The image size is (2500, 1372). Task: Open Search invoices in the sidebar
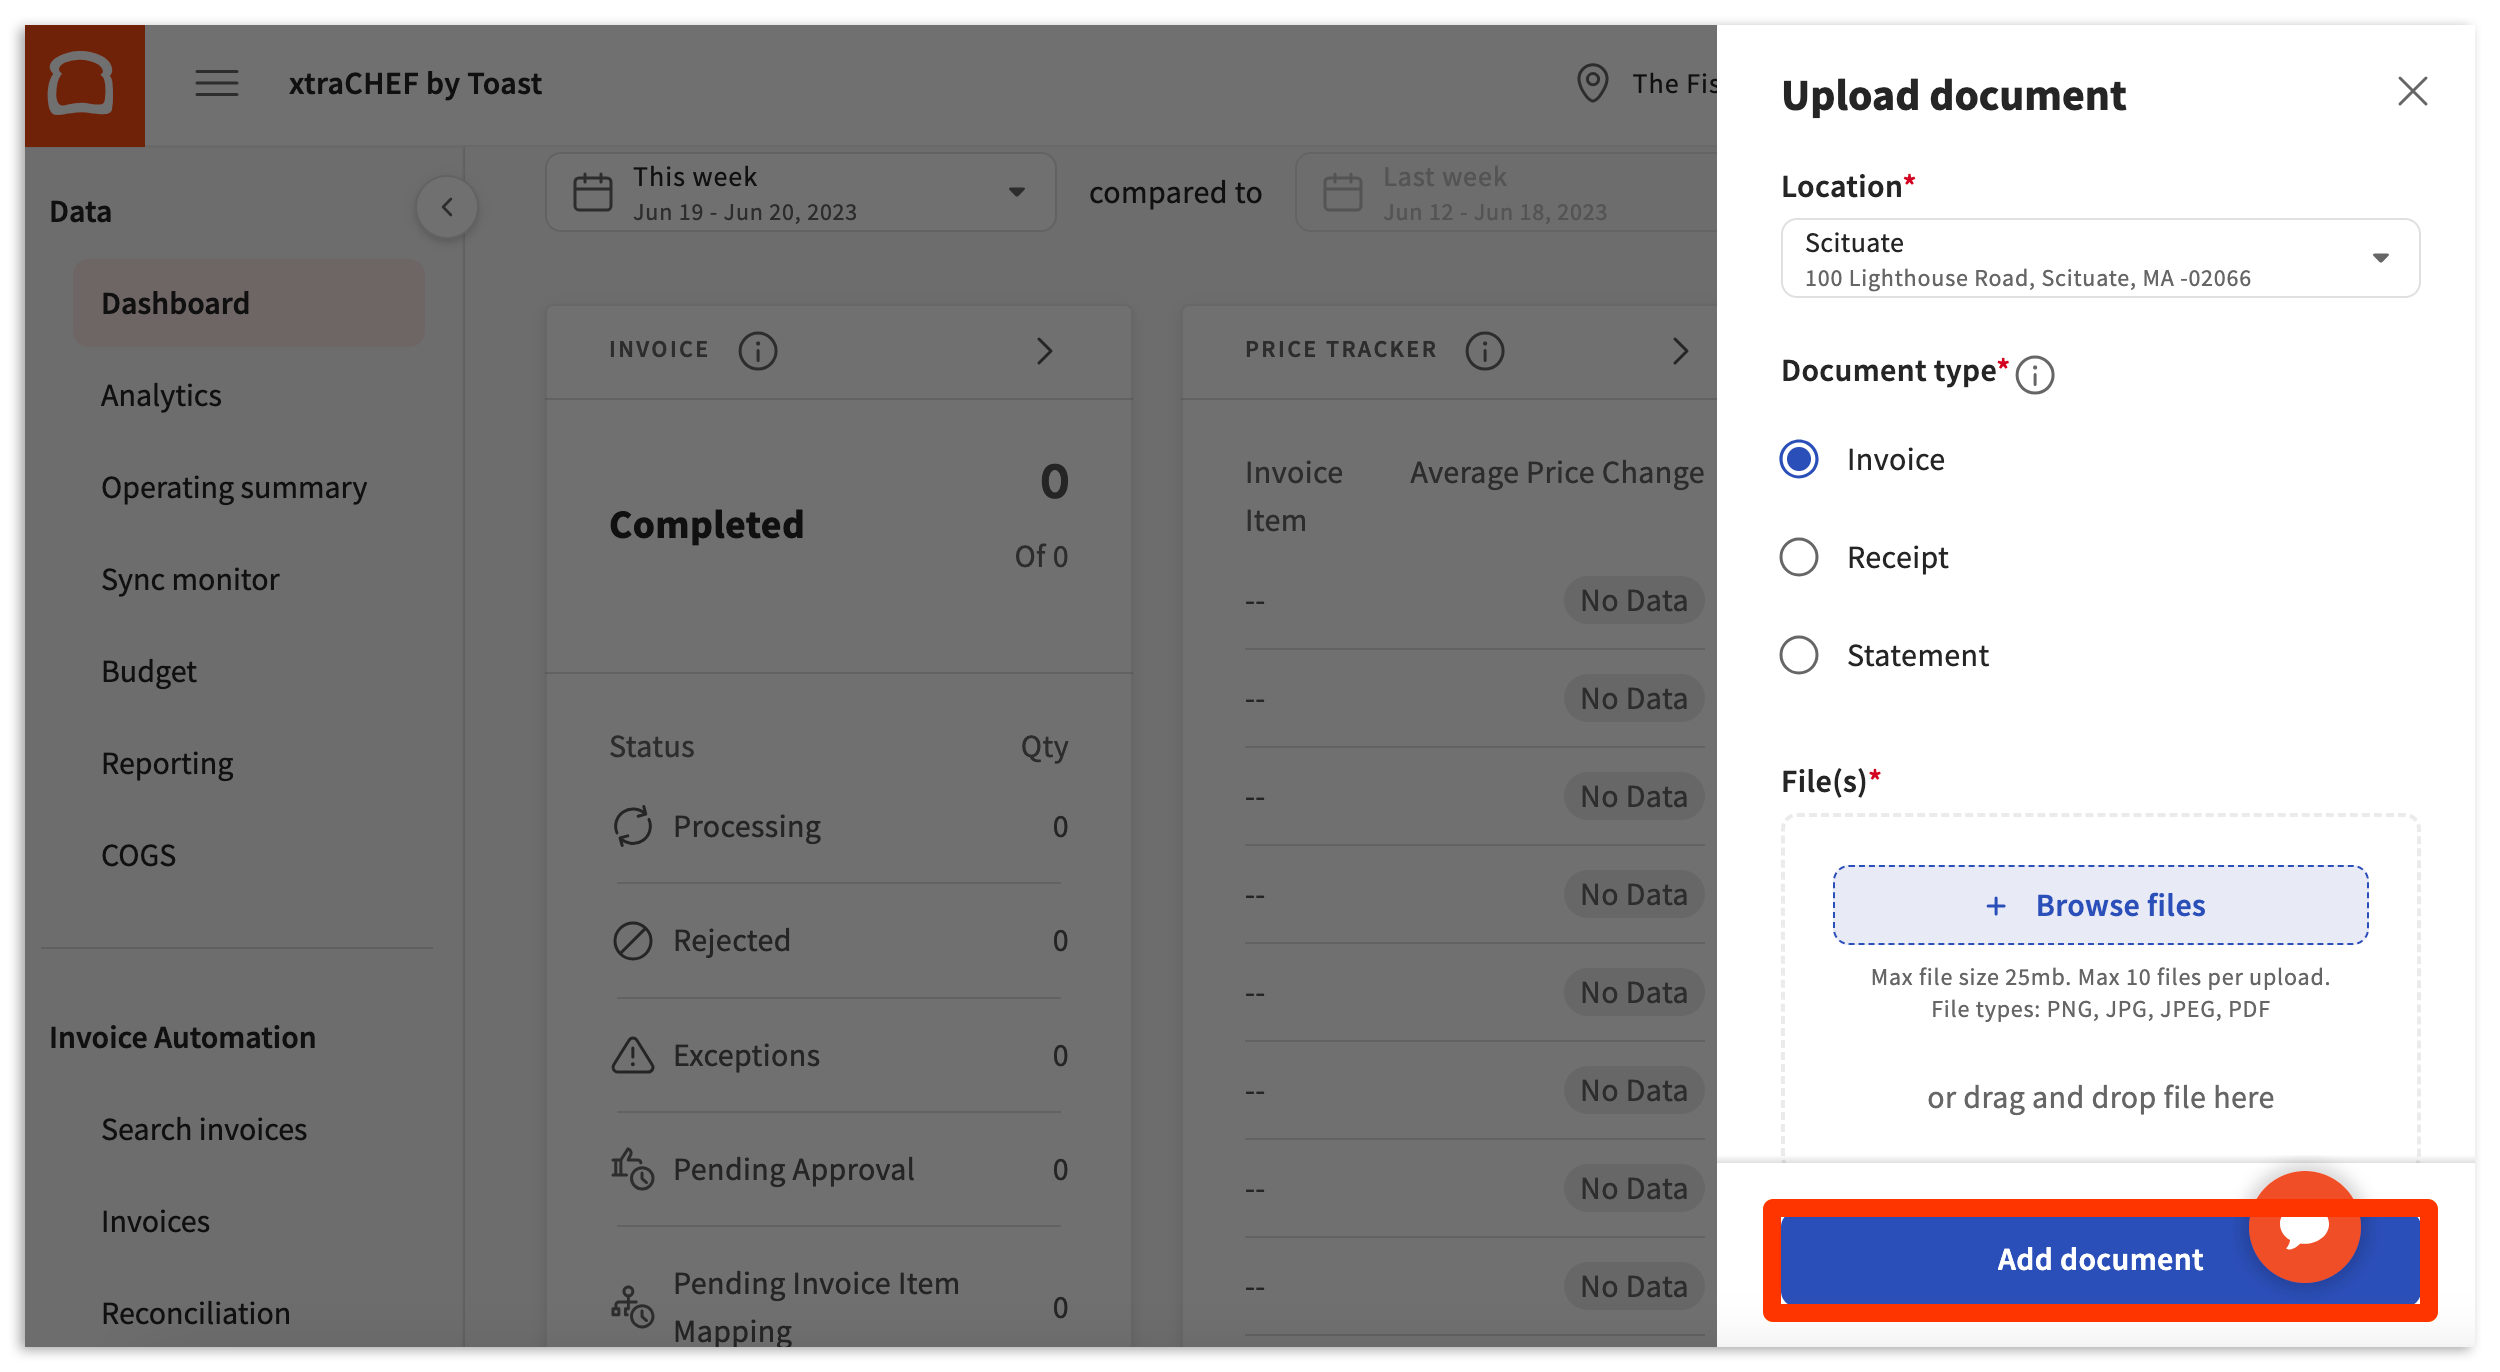[204, 1130]
